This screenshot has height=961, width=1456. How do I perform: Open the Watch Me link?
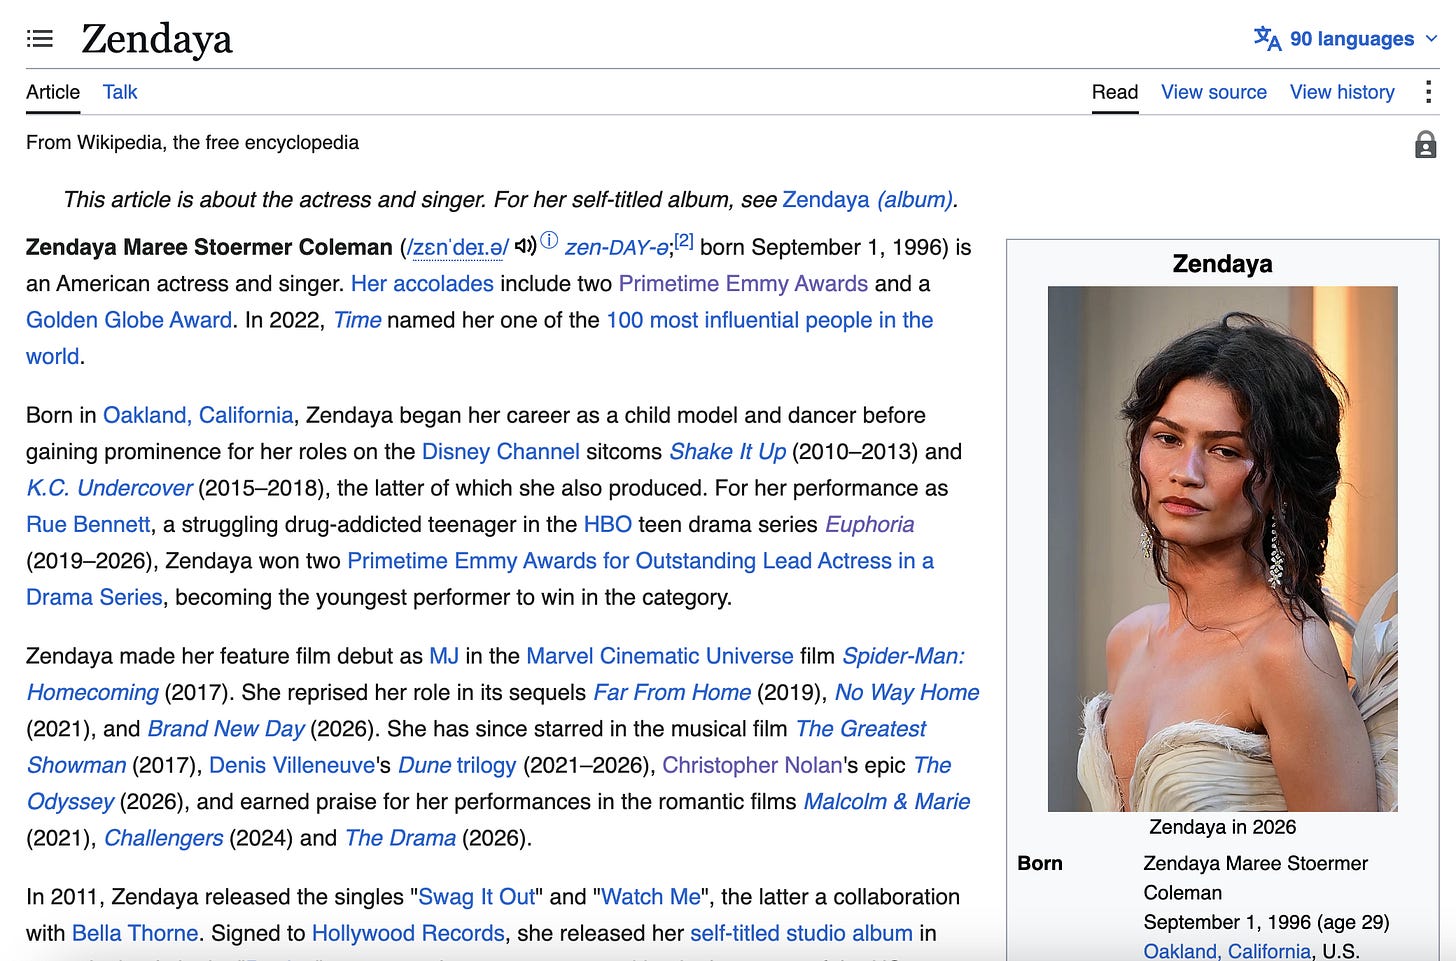tap(651, 897)
